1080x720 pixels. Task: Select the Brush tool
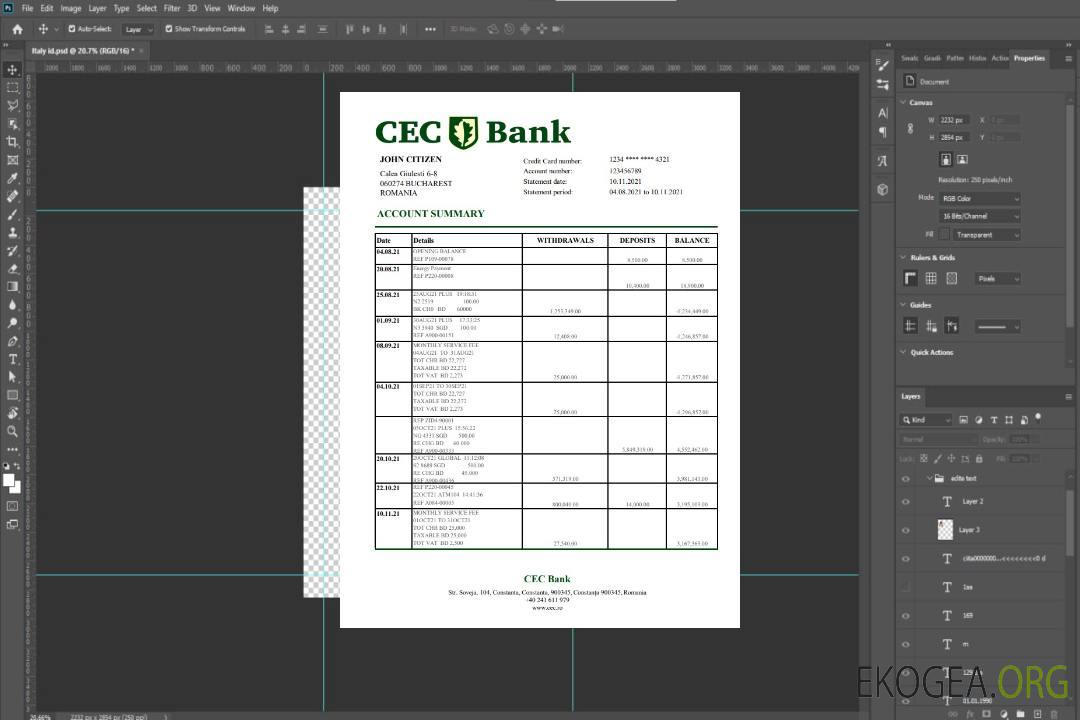click(x=12, y=214)
